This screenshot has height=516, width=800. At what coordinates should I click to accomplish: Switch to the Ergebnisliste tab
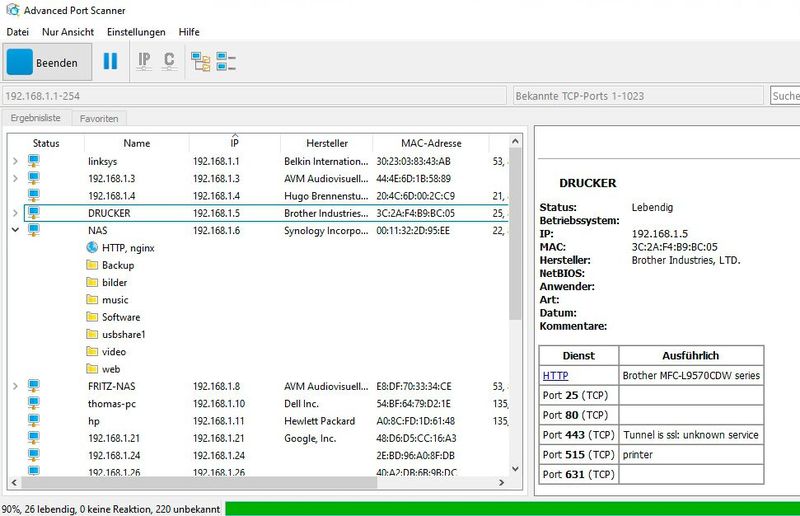[36, 118]
